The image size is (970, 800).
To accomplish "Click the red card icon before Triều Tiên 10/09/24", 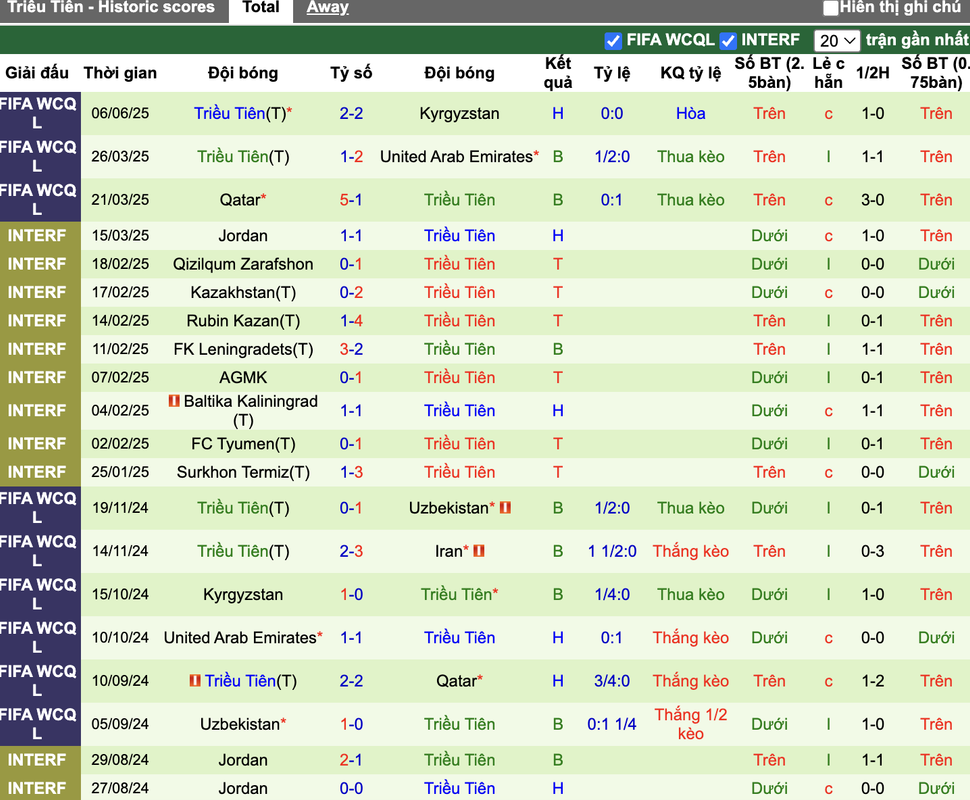I will 195,681.
